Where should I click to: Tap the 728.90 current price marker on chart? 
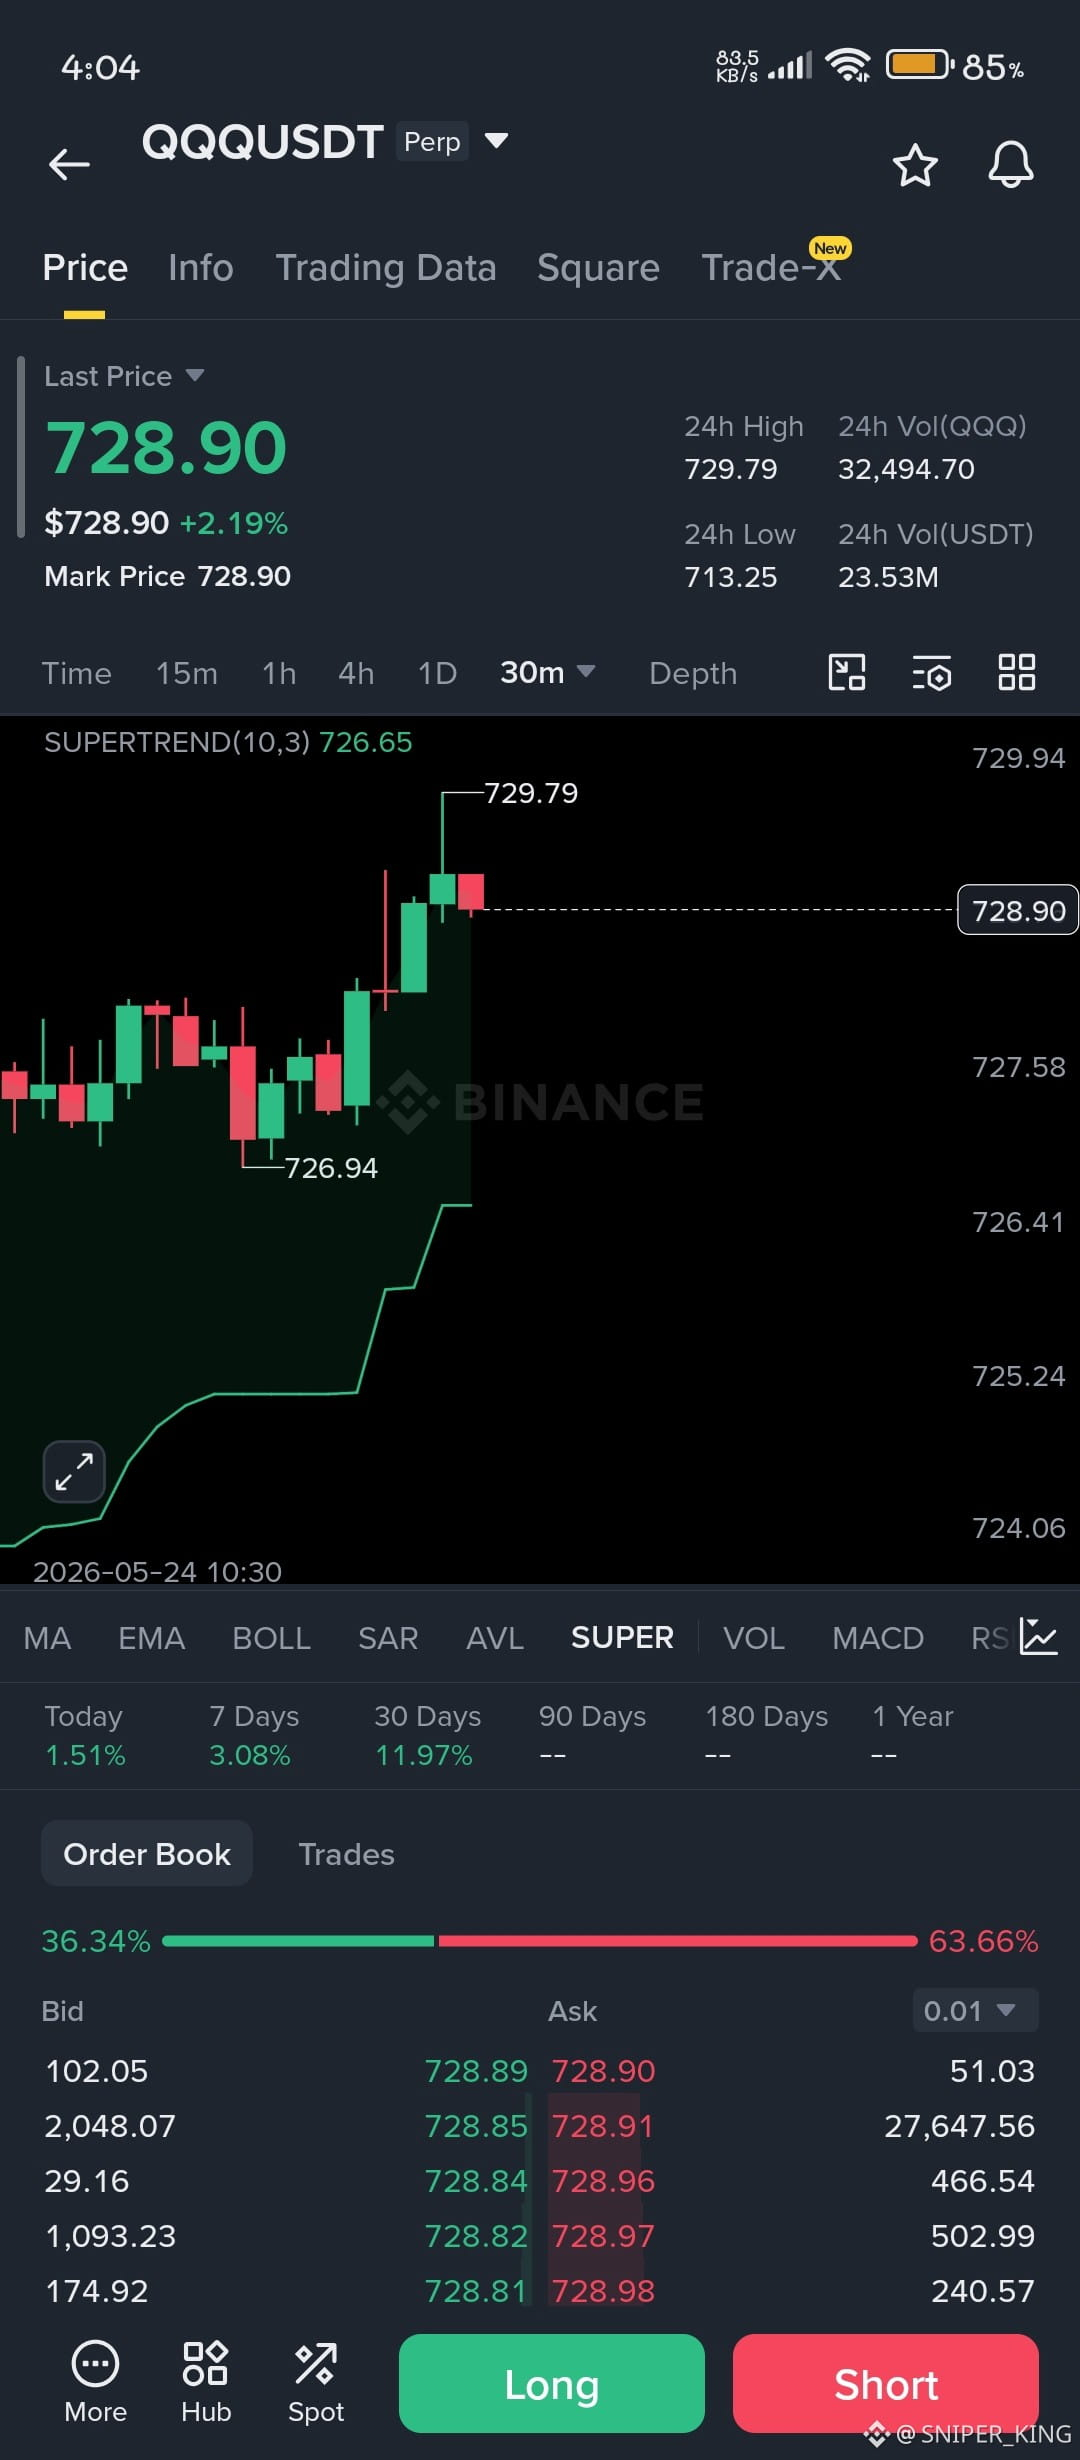coord(1018,910)
